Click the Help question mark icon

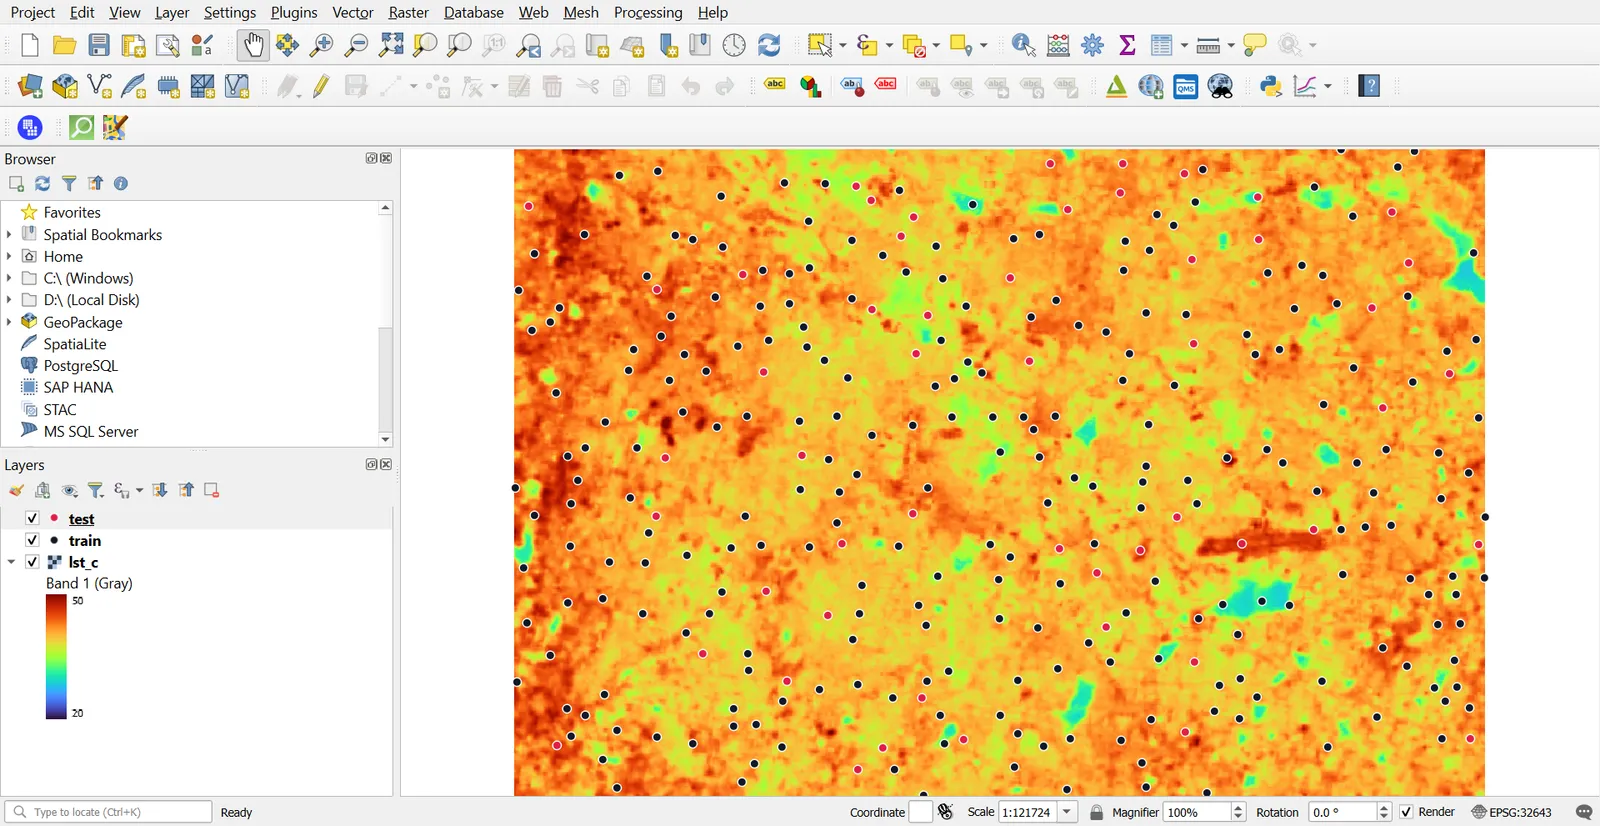[1370, 87]
